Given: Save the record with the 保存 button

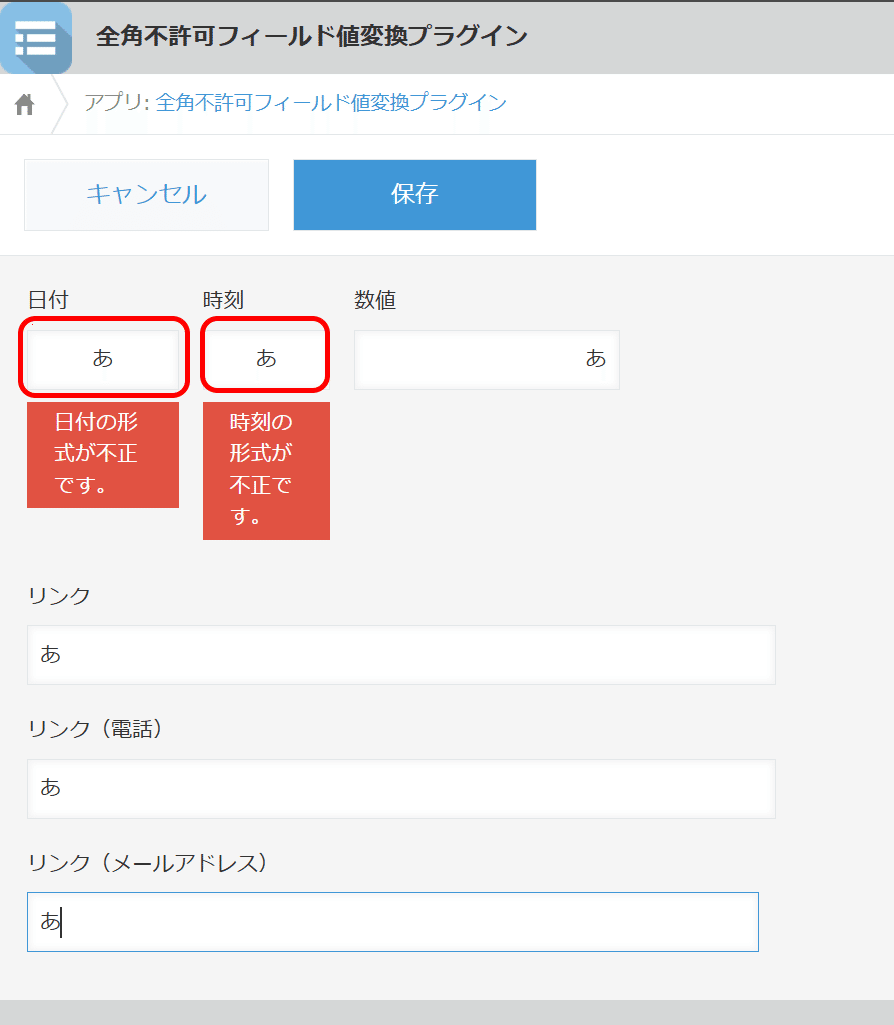Looking at the screenshot, I should 414,194.
